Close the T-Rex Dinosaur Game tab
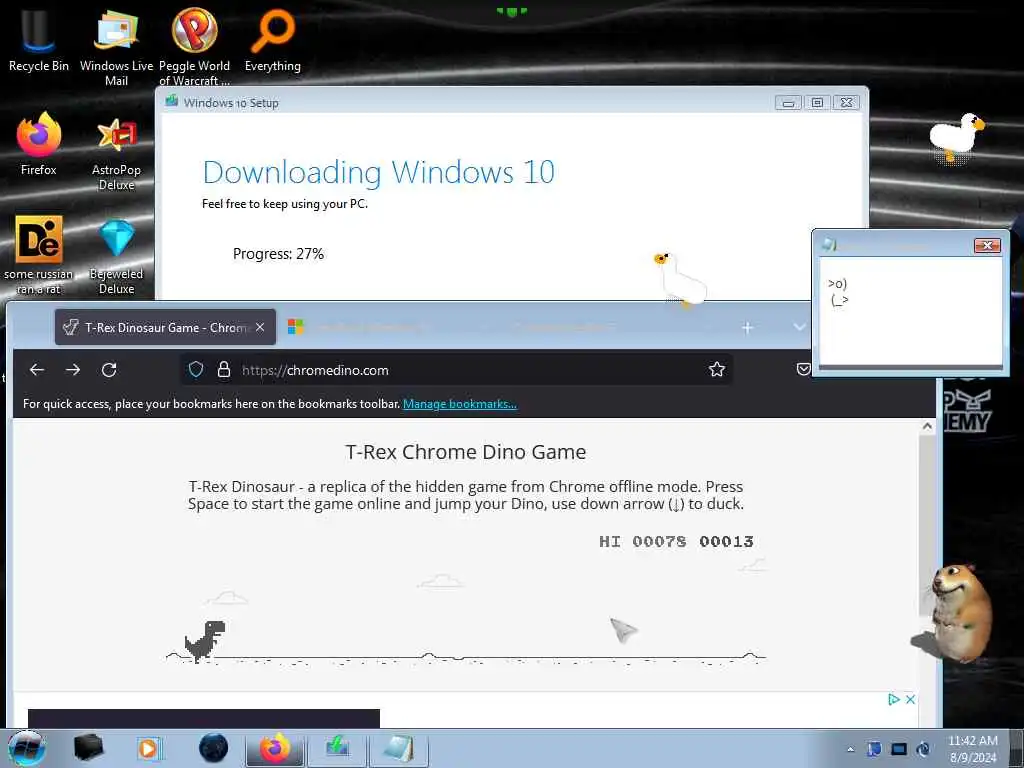1024x768 pixels. [x=260, y=327]
